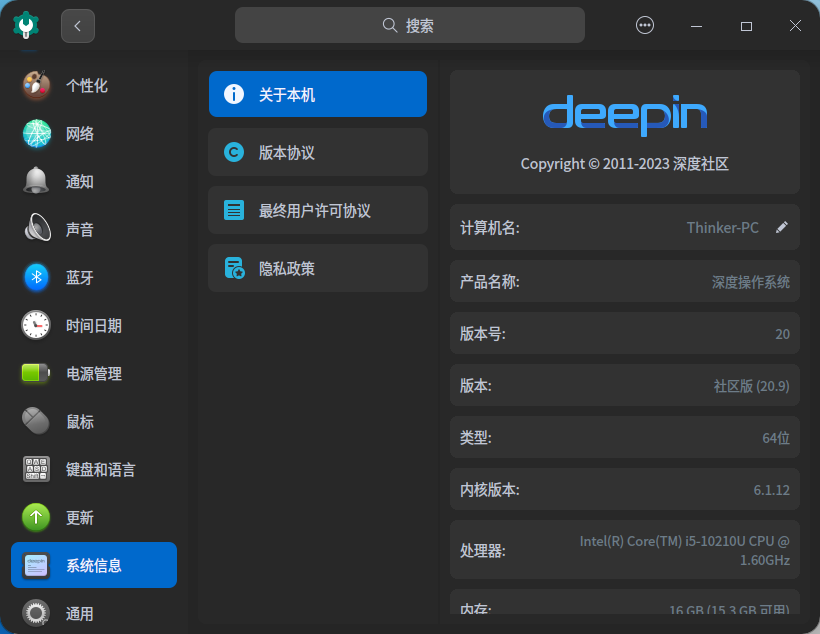Open the General settings gear icon
This screenshot has height=634, width=820.
click(36, 613)
